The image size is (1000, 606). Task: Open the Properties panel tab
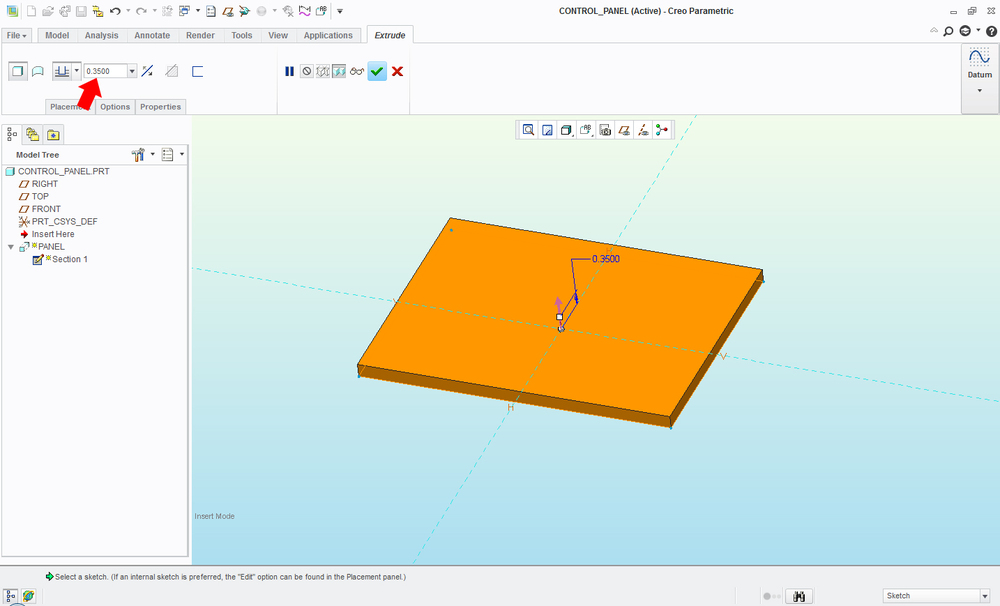coord(160,107)
